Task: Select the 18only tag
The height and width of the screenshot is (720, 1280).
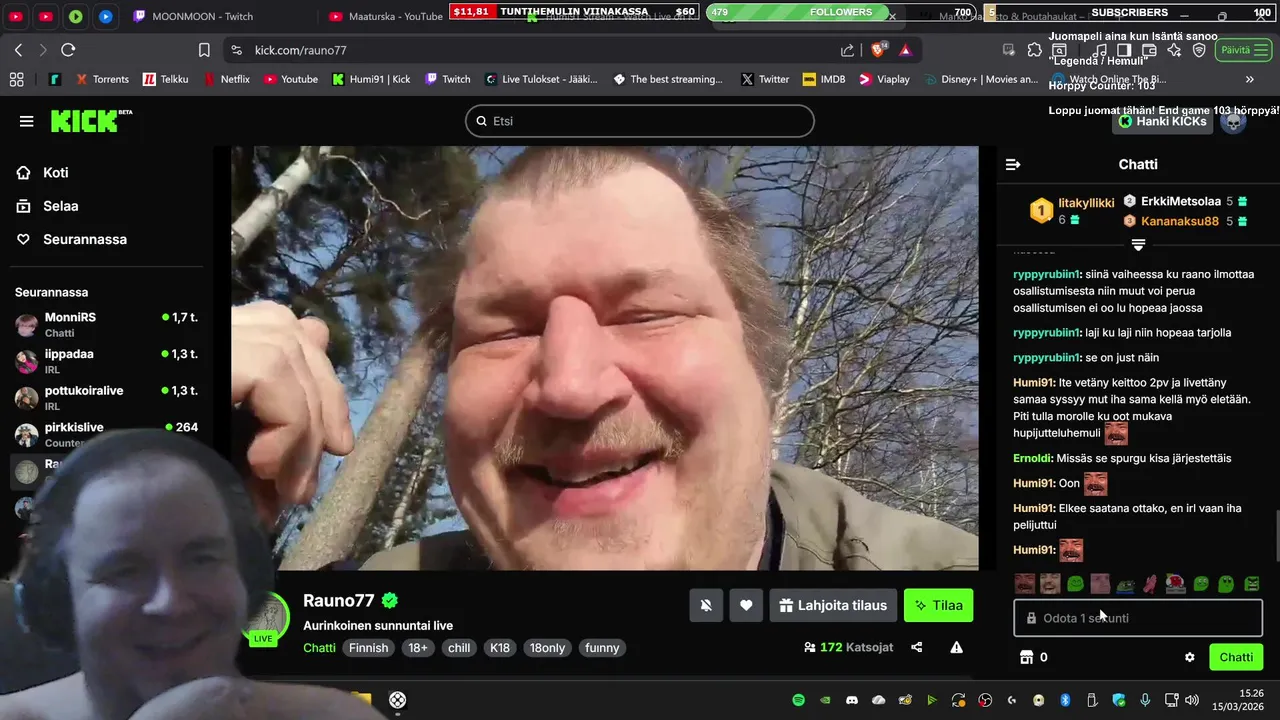Action: point(547,648)
